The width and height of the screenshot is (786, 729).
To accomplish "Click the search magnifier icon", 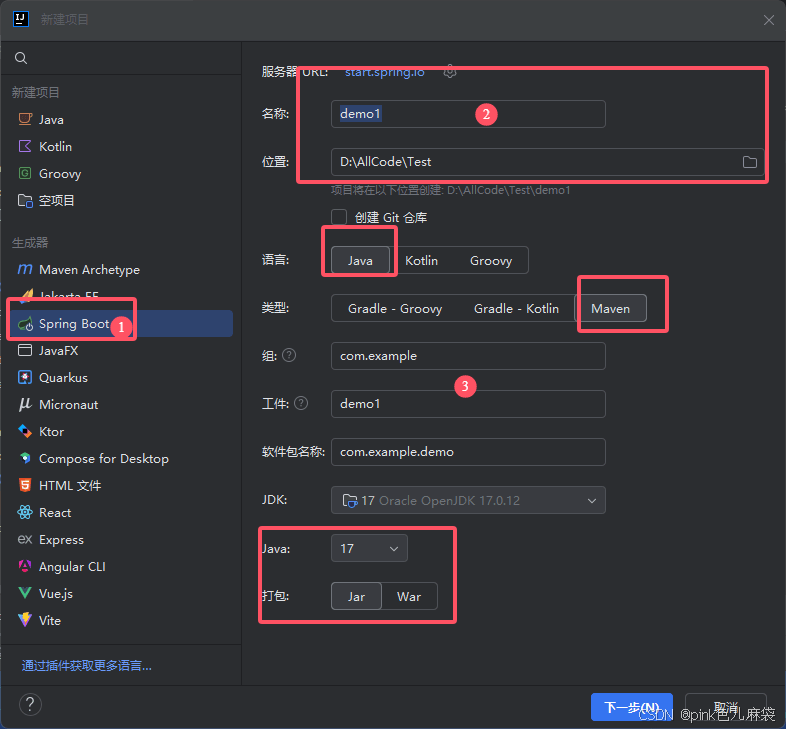I will [x=21, y=58].
